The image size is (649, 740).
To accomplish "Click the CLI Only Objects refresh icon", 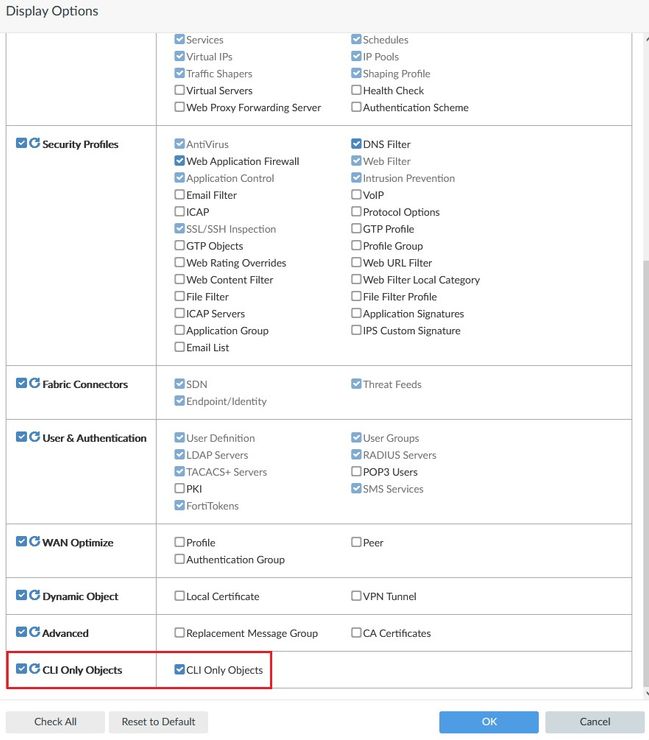I will [35, 670].
